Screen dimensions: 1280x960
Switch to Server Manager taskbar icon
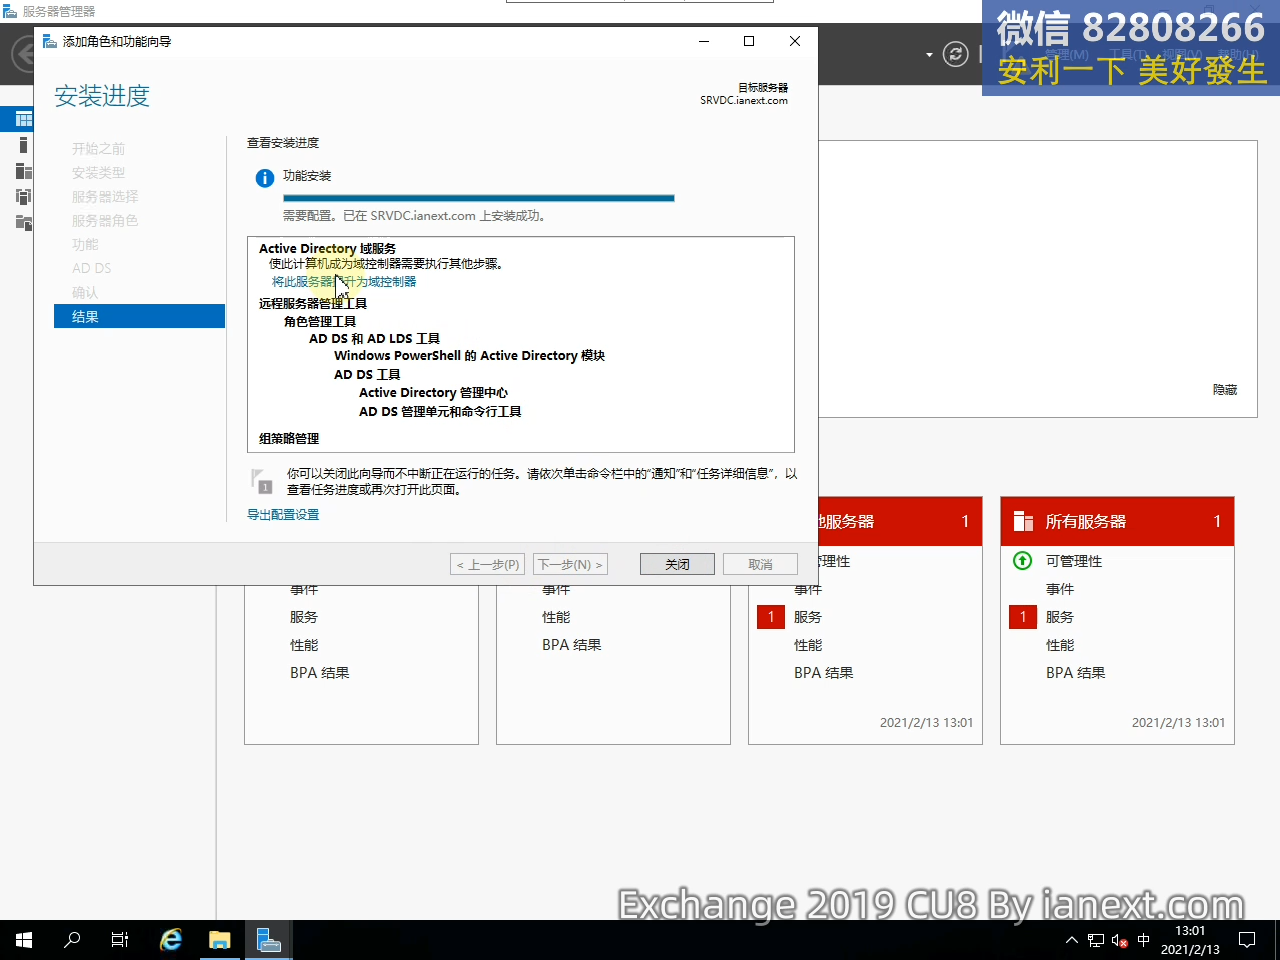[268, 940]
